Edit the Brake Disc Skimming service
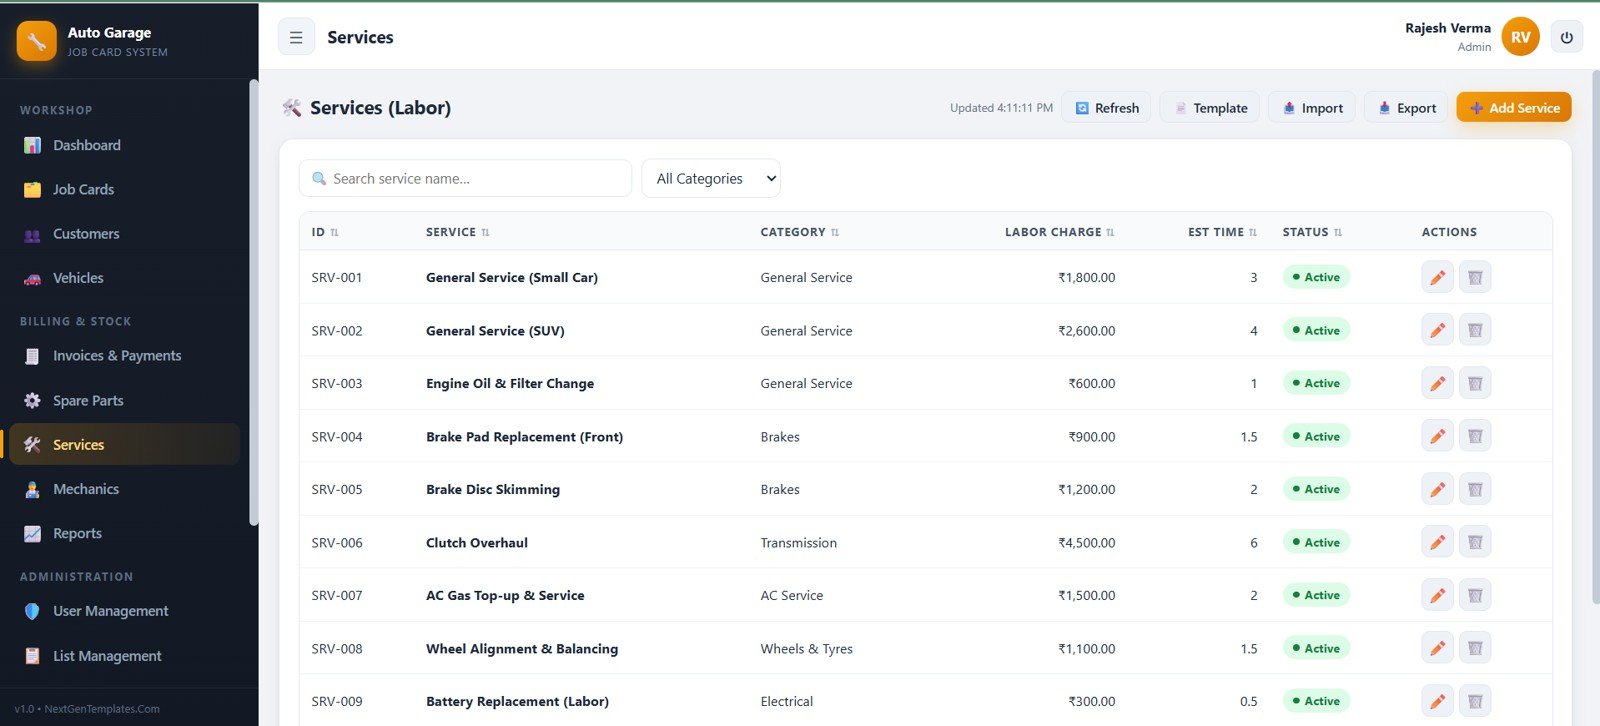 (1437, 489)
